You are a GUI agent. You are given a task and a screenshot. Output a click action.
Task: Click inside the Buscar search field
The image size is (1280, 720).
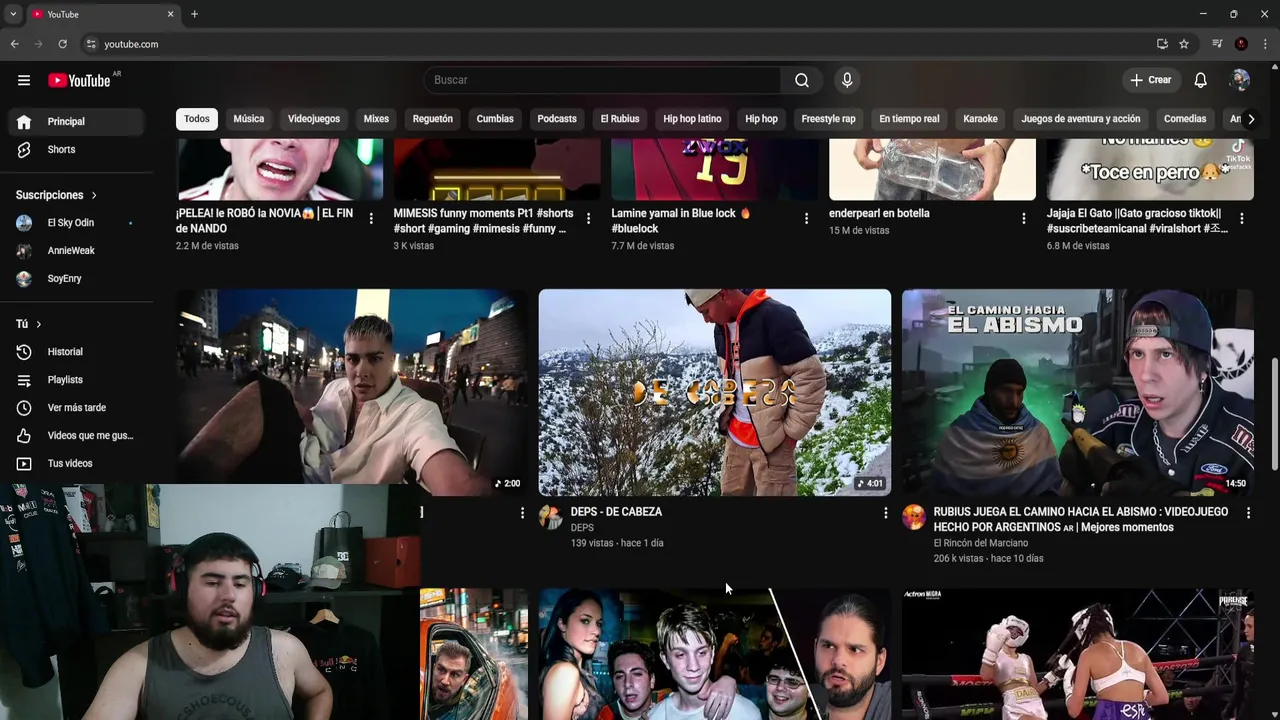click(x=603, y=80)
